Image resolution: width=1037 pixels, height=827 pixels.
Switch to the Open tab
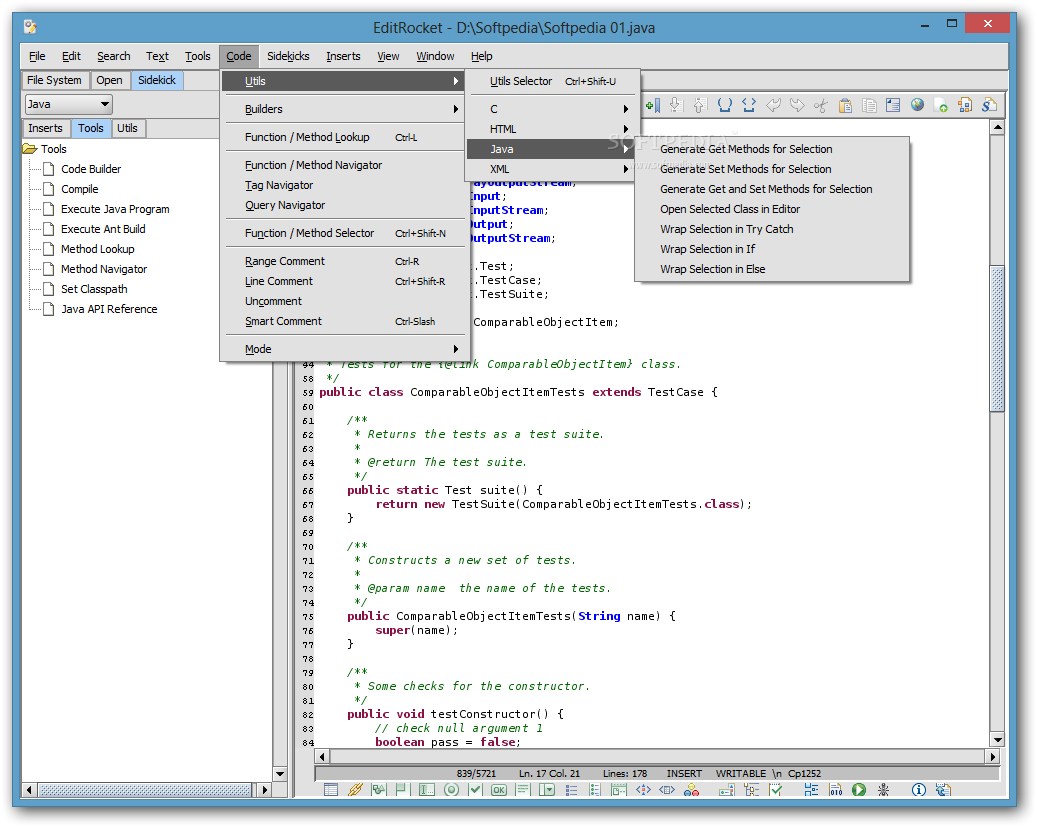(x=109, y=80)
